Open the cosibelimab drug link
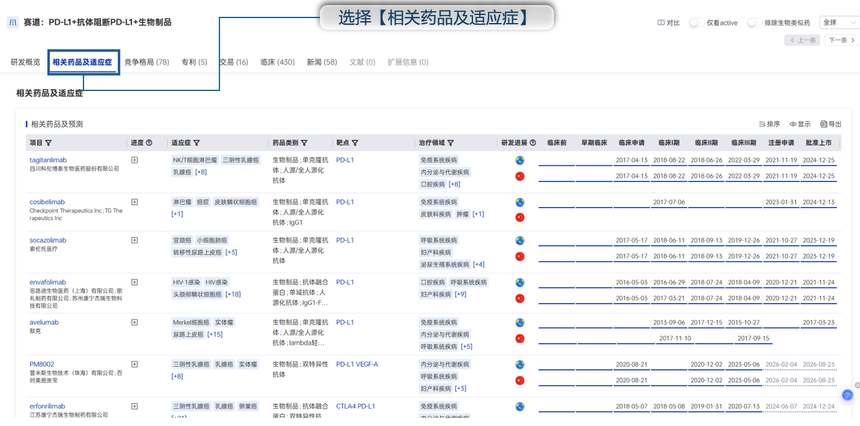The width and height of the screenshot is (860, 426). 47,202
